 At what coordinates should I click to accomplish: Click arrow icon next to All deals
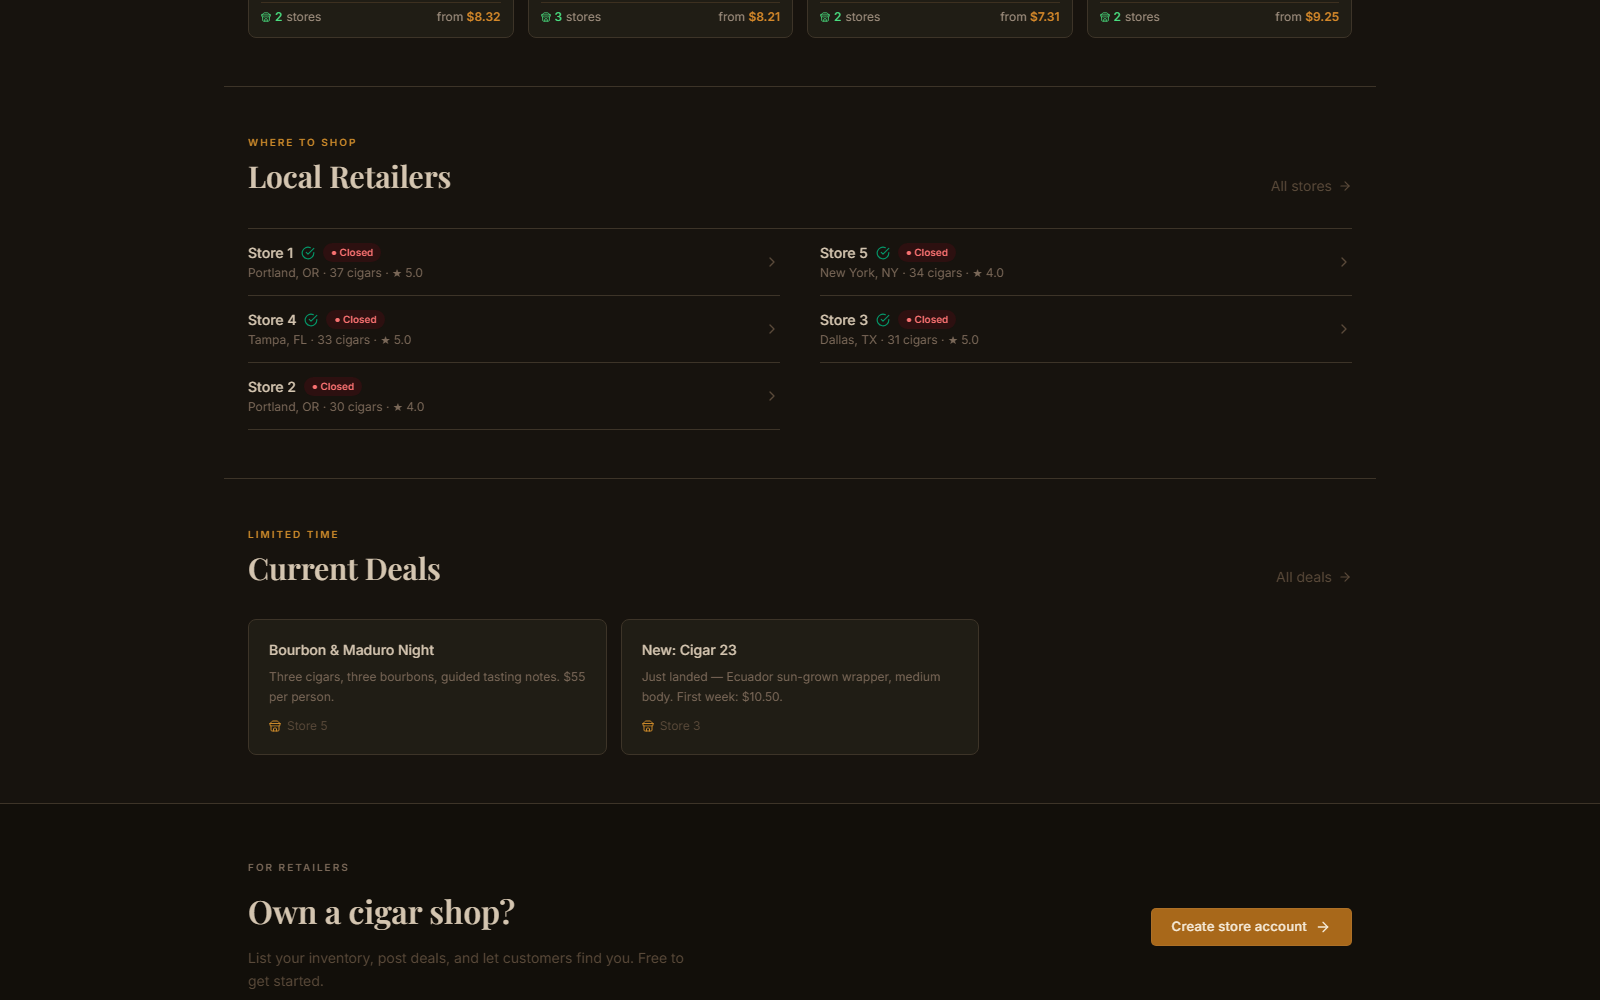(1345, 577)
